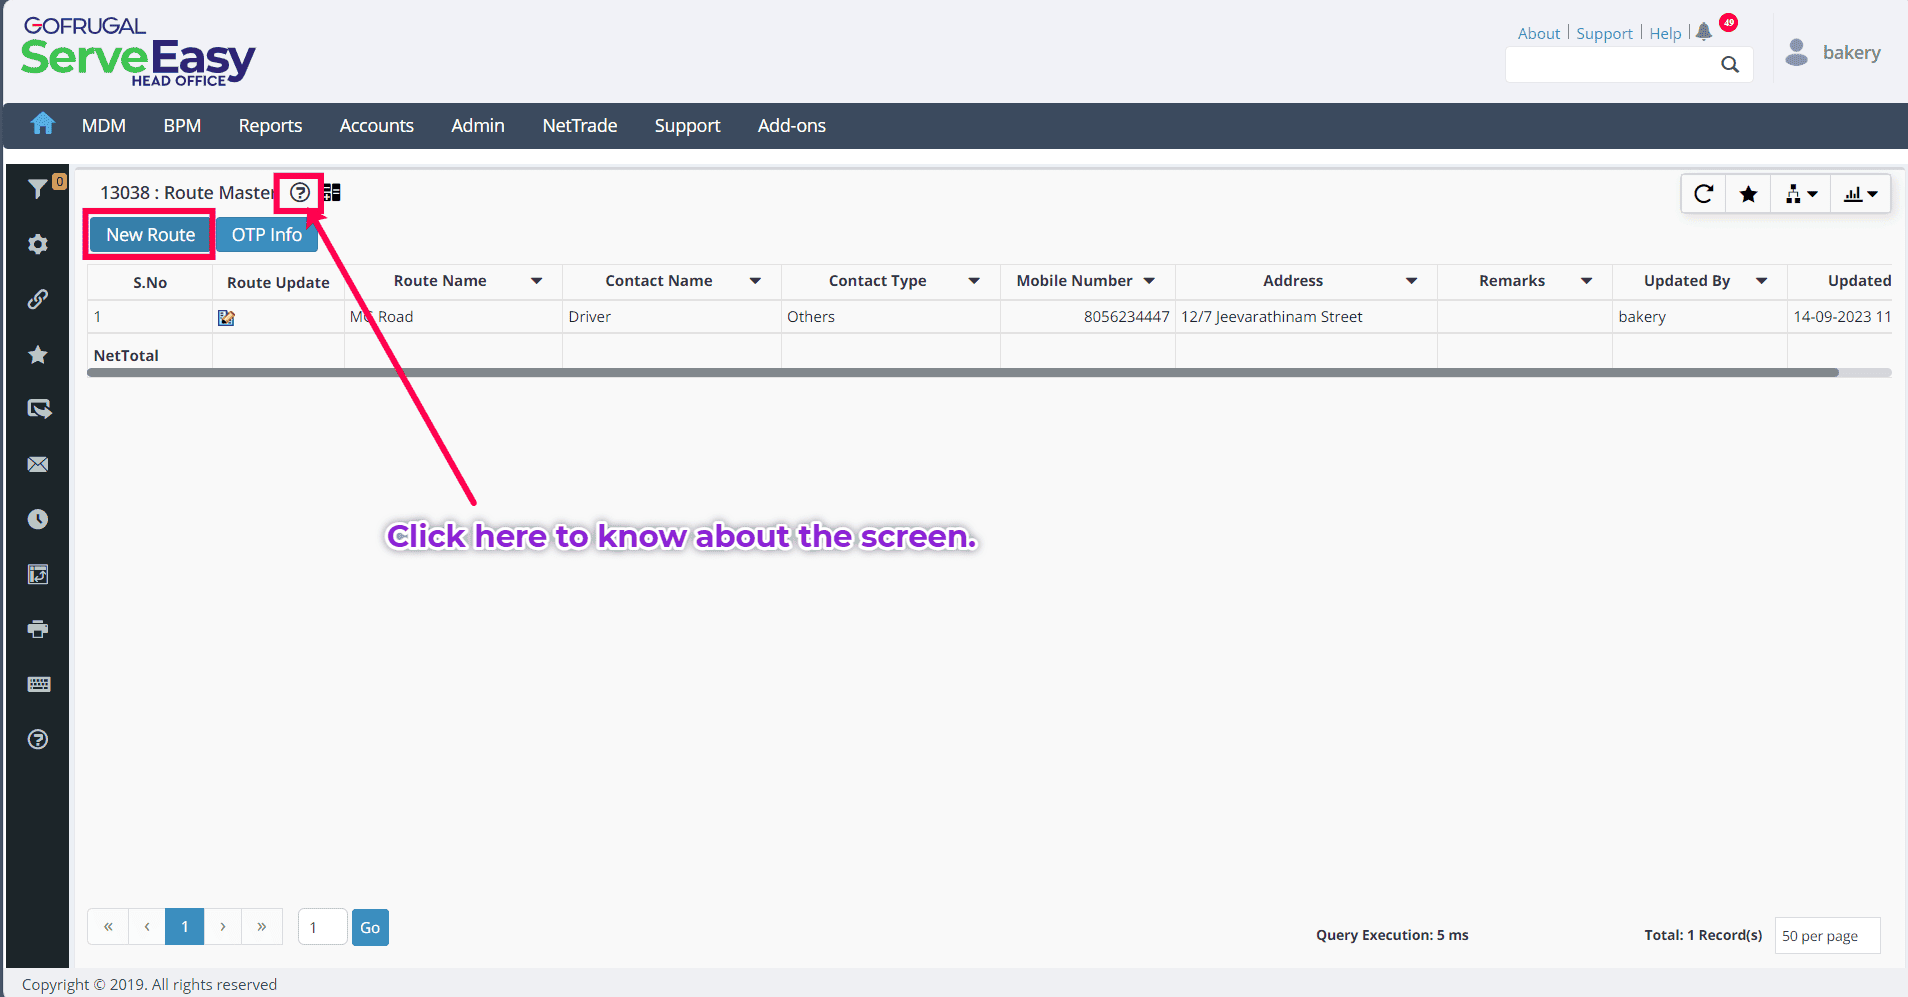This screenshot has width=1908, height=997.
Task: Click the New Route button
Action: coord(150,234)
